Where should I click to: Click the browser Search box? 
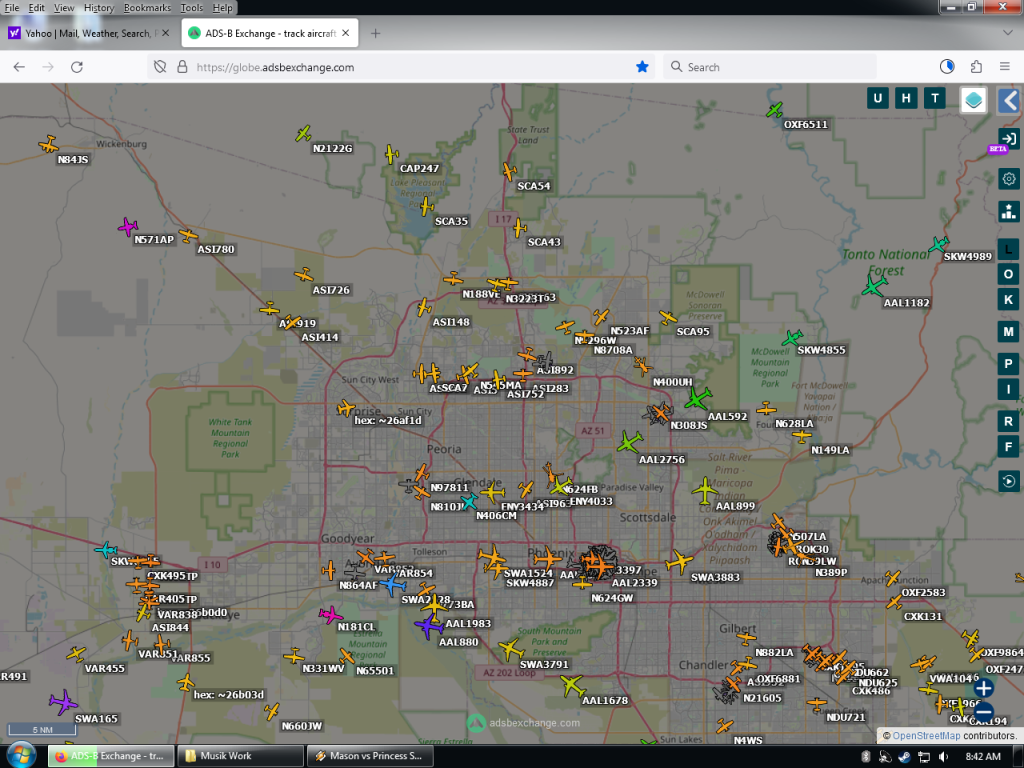tap(770, 67)
